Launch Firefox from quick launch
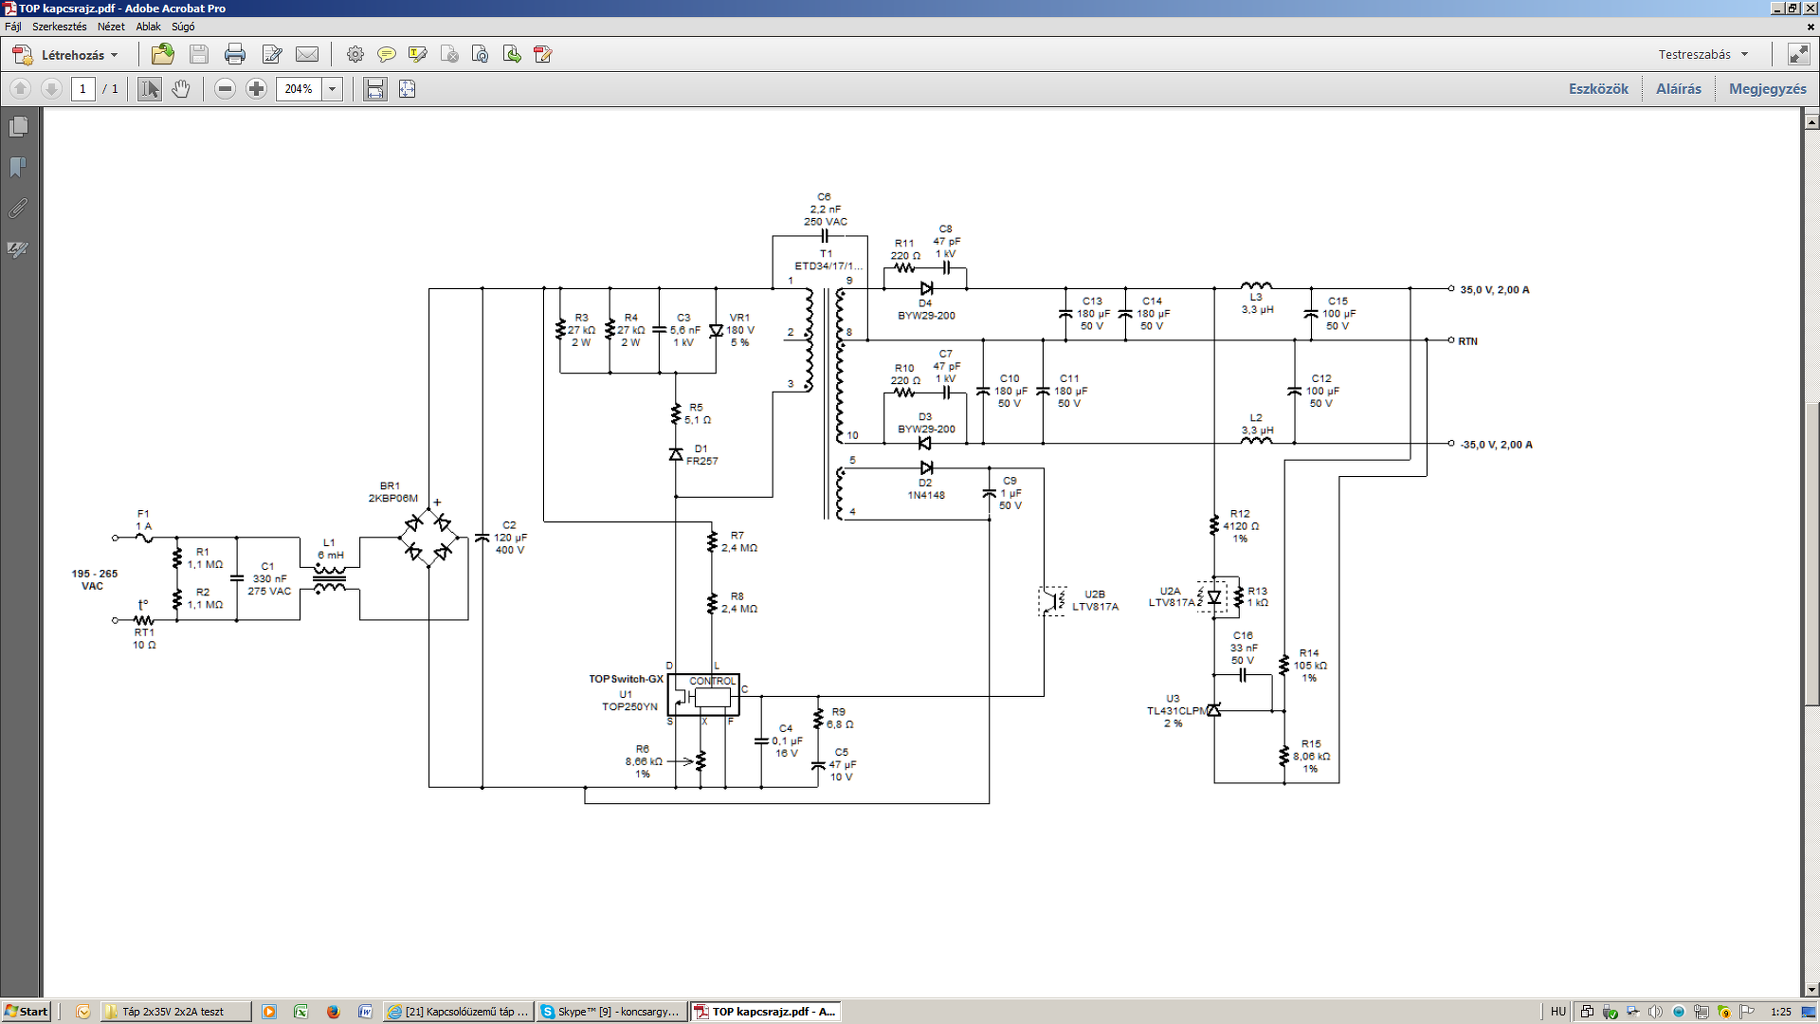 (333, 1012)
